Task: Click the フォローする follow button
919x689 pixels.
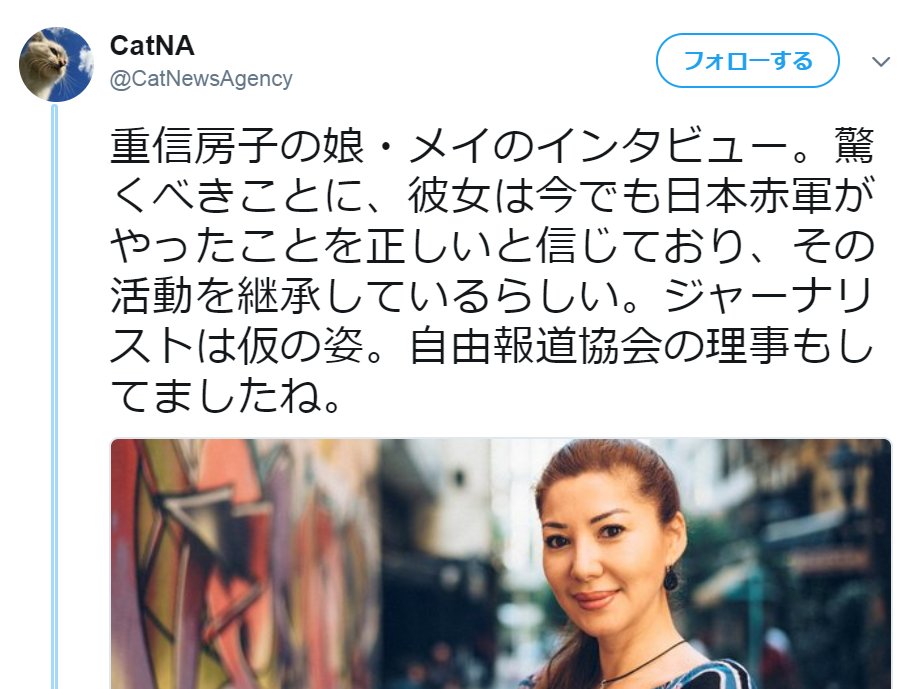Action: 747,61
